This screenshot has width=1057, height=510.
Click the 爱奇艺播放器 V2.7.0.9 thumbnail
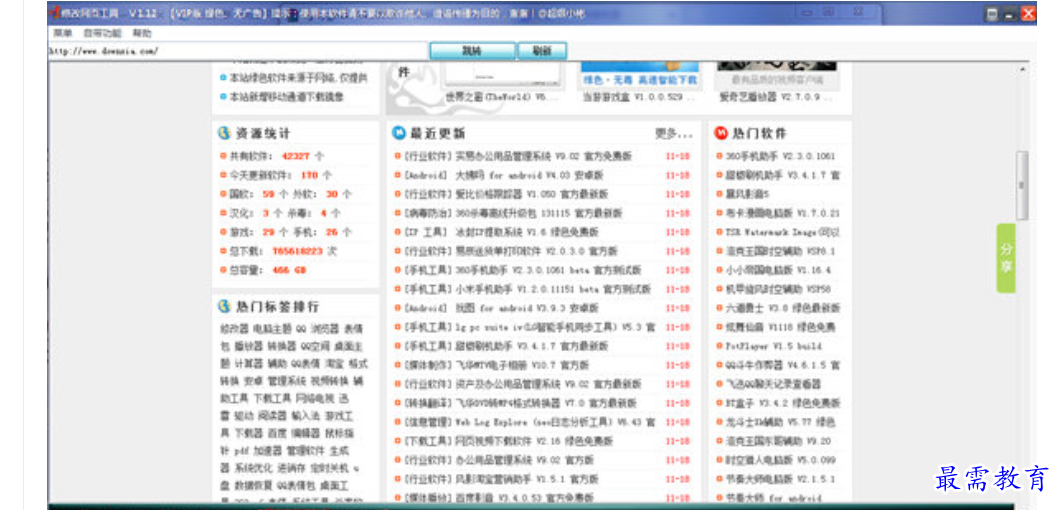777,74
